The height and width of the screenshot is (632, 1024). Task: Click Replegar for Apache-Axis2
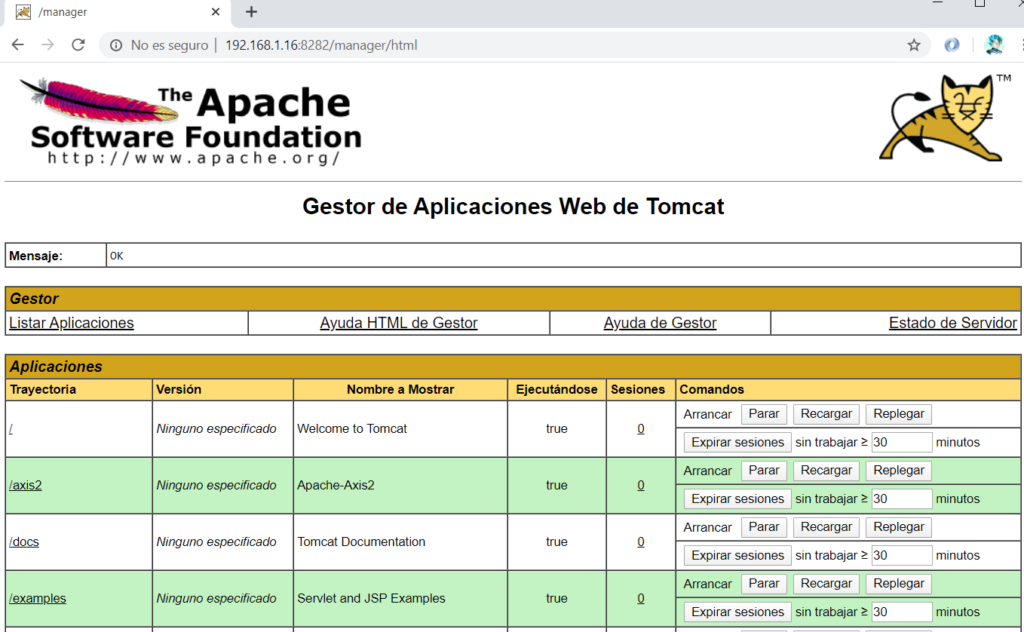click(899, 471)
